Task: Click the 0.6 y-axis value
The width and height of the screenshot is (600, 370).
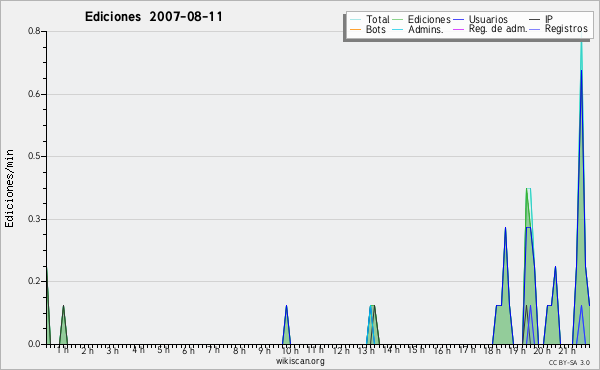Action: point(34,94)
